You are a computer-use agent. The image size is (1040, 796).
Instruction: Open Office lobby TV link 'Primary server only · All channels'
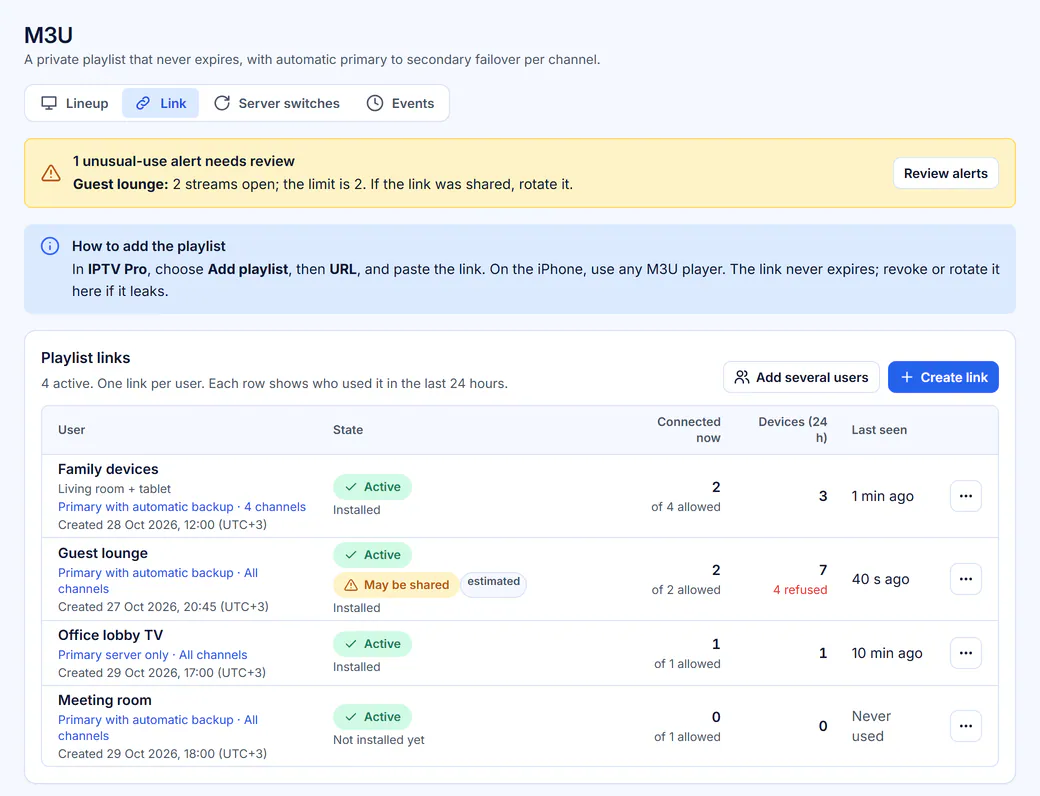click(153, 655)
